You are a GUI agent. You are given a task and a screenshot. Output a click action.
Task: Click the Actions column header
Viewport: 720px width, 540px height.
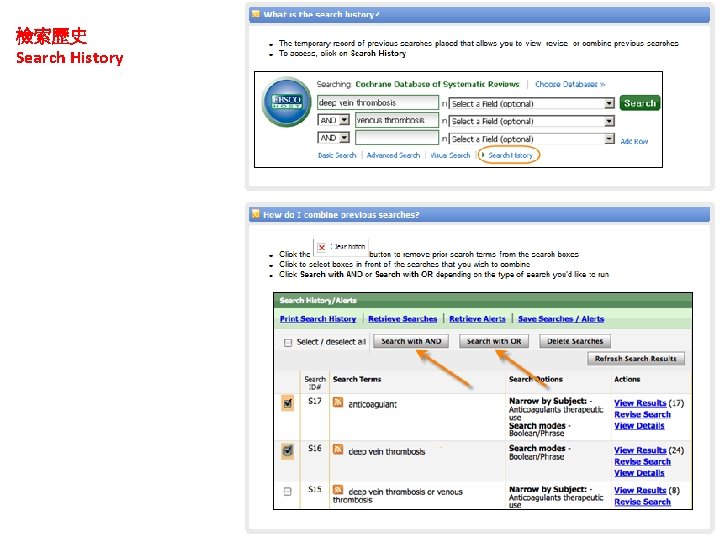click(627, 379)
